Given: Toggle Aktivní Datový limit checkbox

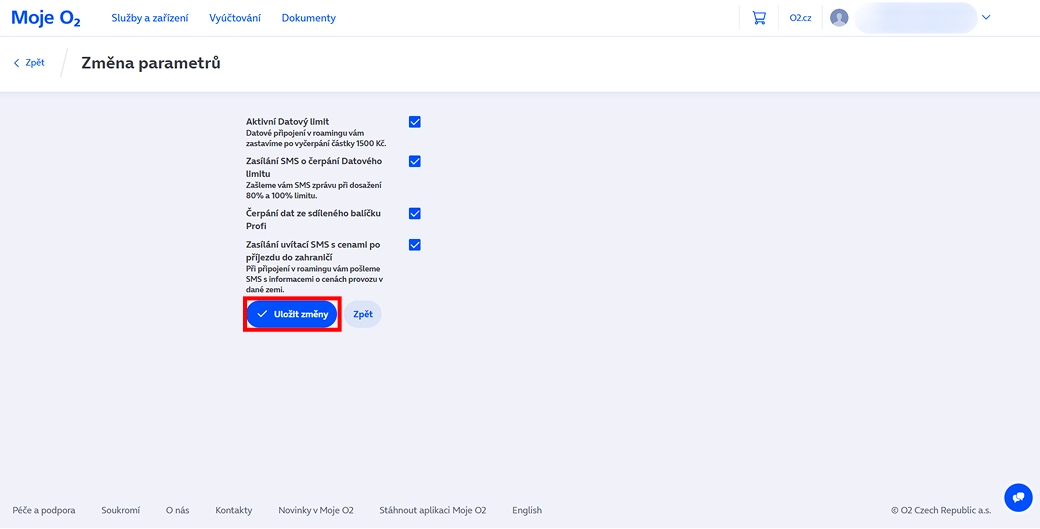Looking at the screenshot, I should [x=415, y=122].
